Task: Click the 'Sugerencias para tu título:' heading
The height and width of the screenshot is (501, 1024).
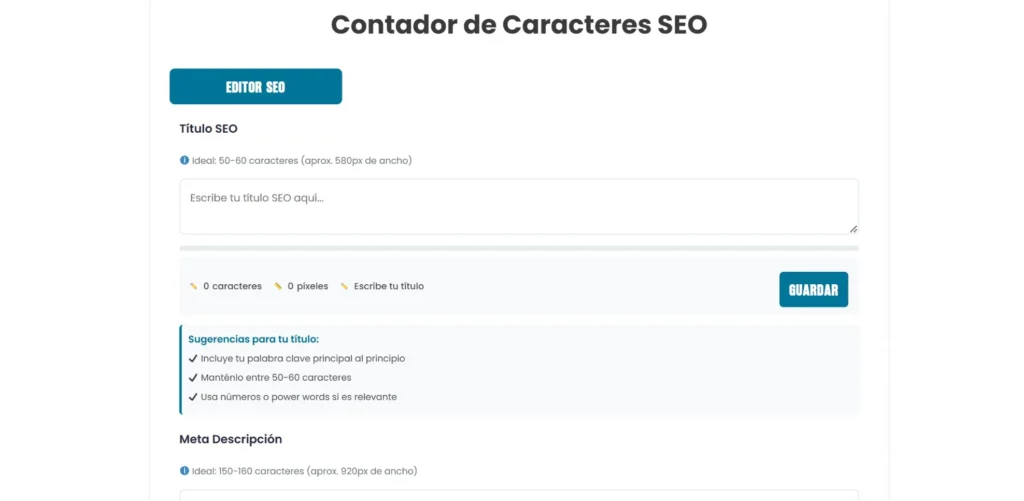Action: coord(253,339)
